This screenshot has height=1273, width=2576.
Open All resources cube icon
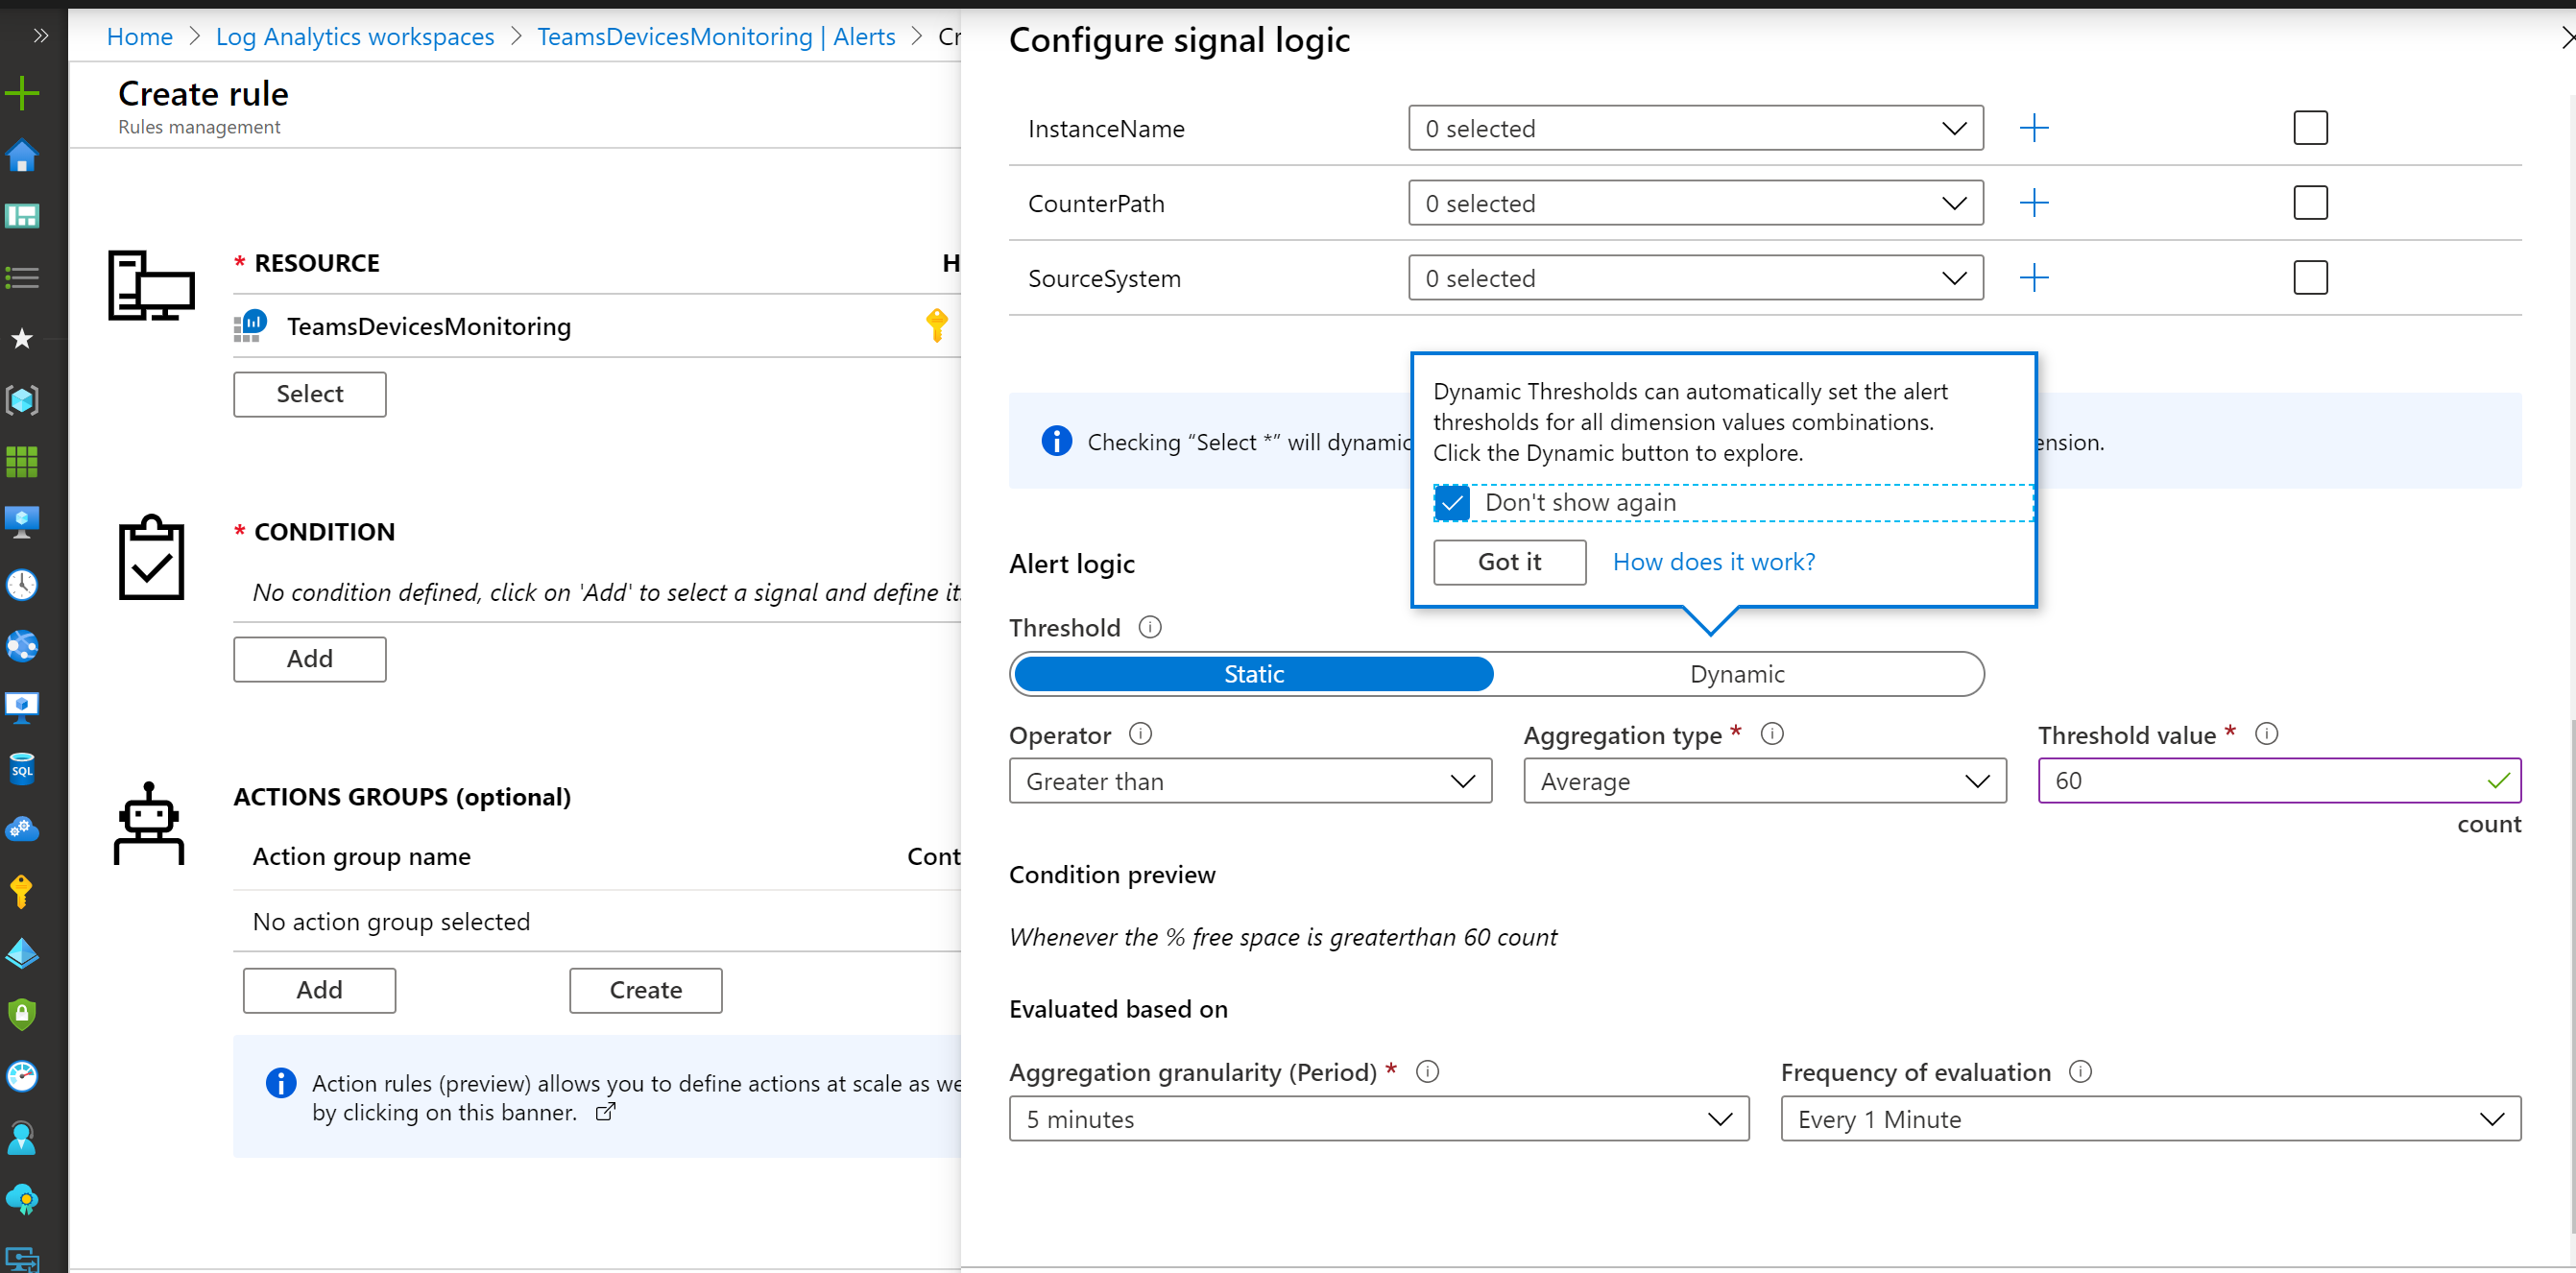(x=22, y=399)
